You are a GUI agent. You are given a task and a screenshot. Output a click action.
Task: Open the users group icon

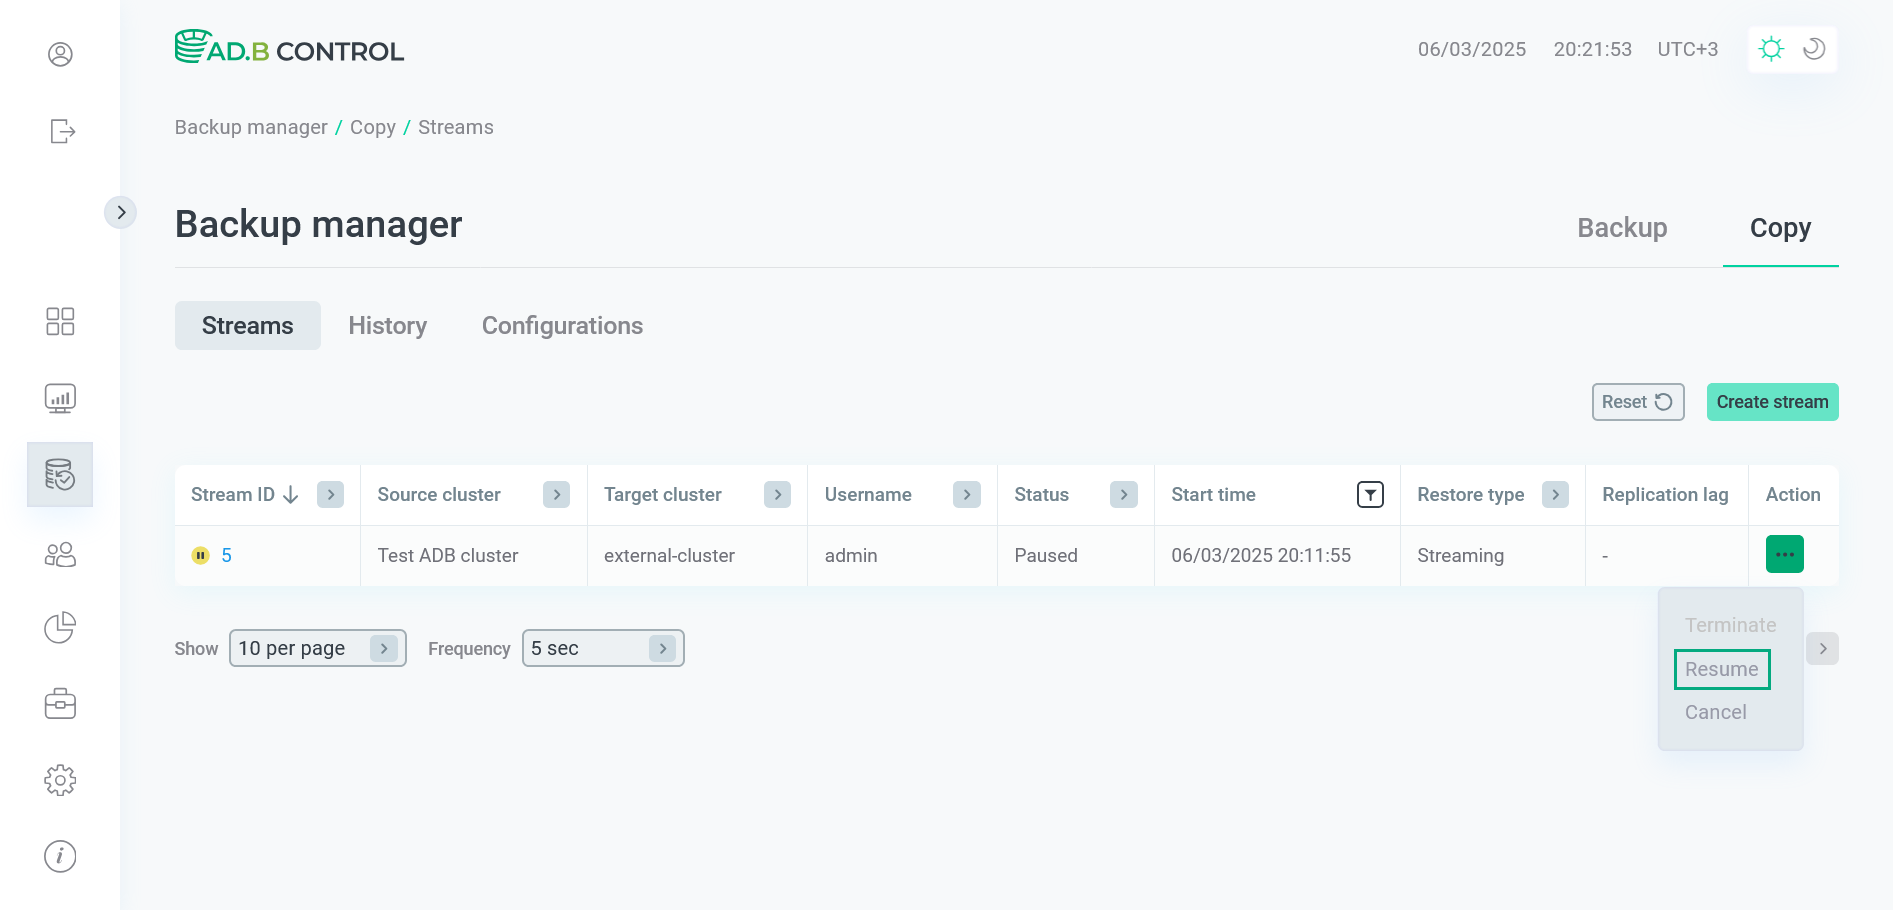click(60, 554)
